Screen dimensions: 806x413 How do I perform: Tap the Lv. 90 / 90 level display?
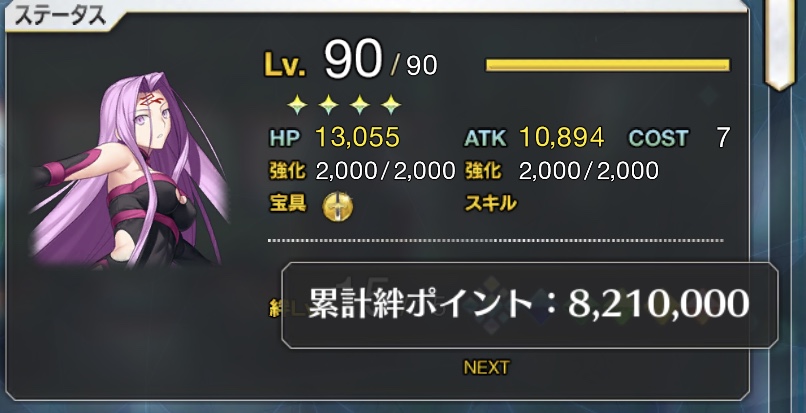pyautogui.click(x=351, y=61)
